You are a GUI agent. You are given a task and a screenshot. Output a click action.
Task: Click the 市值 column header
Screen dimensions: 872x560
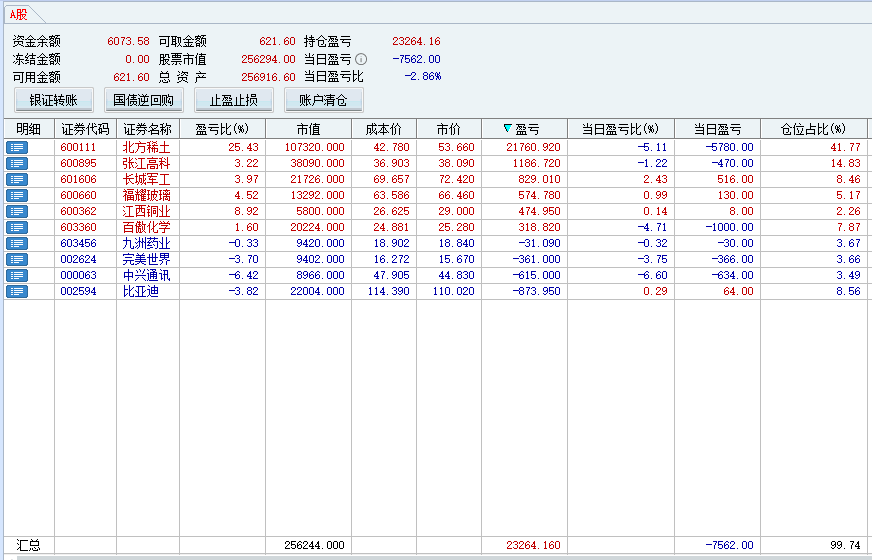[x=308, y=129]
